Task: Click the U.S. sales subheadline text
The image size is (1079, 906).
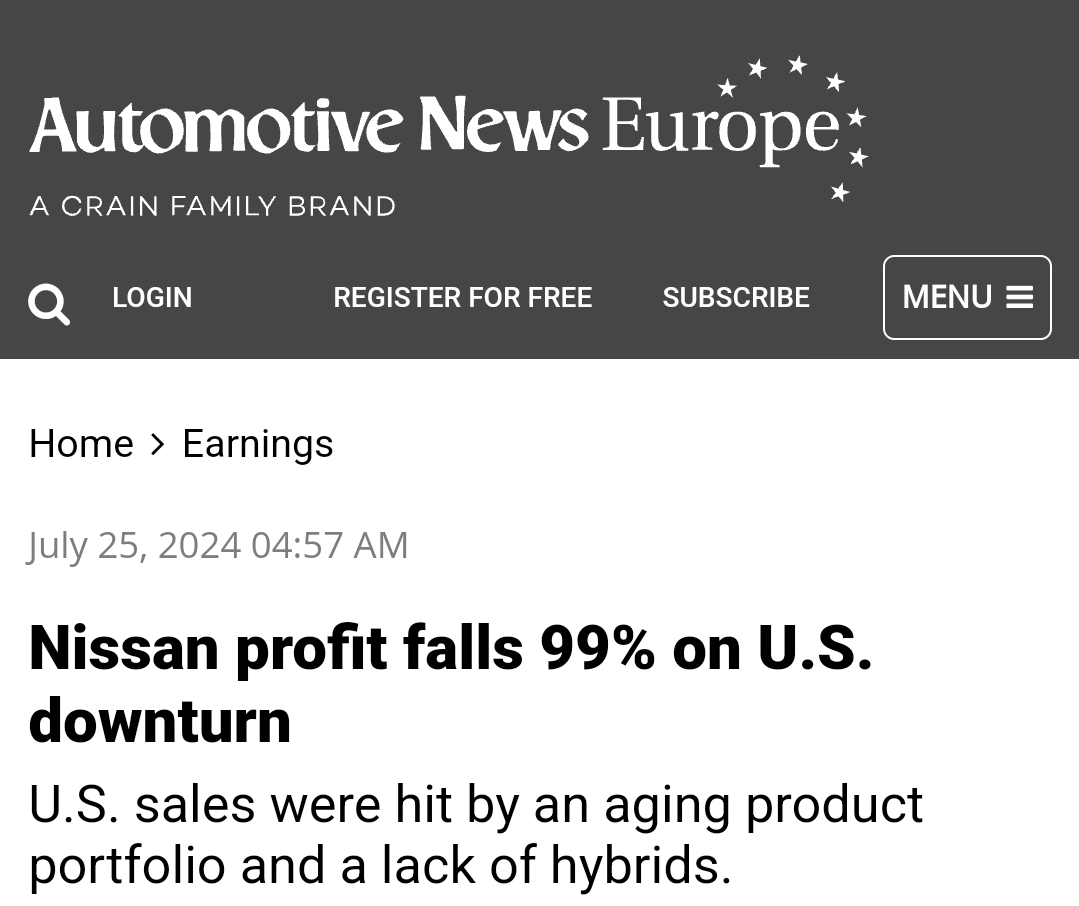Action: coord(475,835)
